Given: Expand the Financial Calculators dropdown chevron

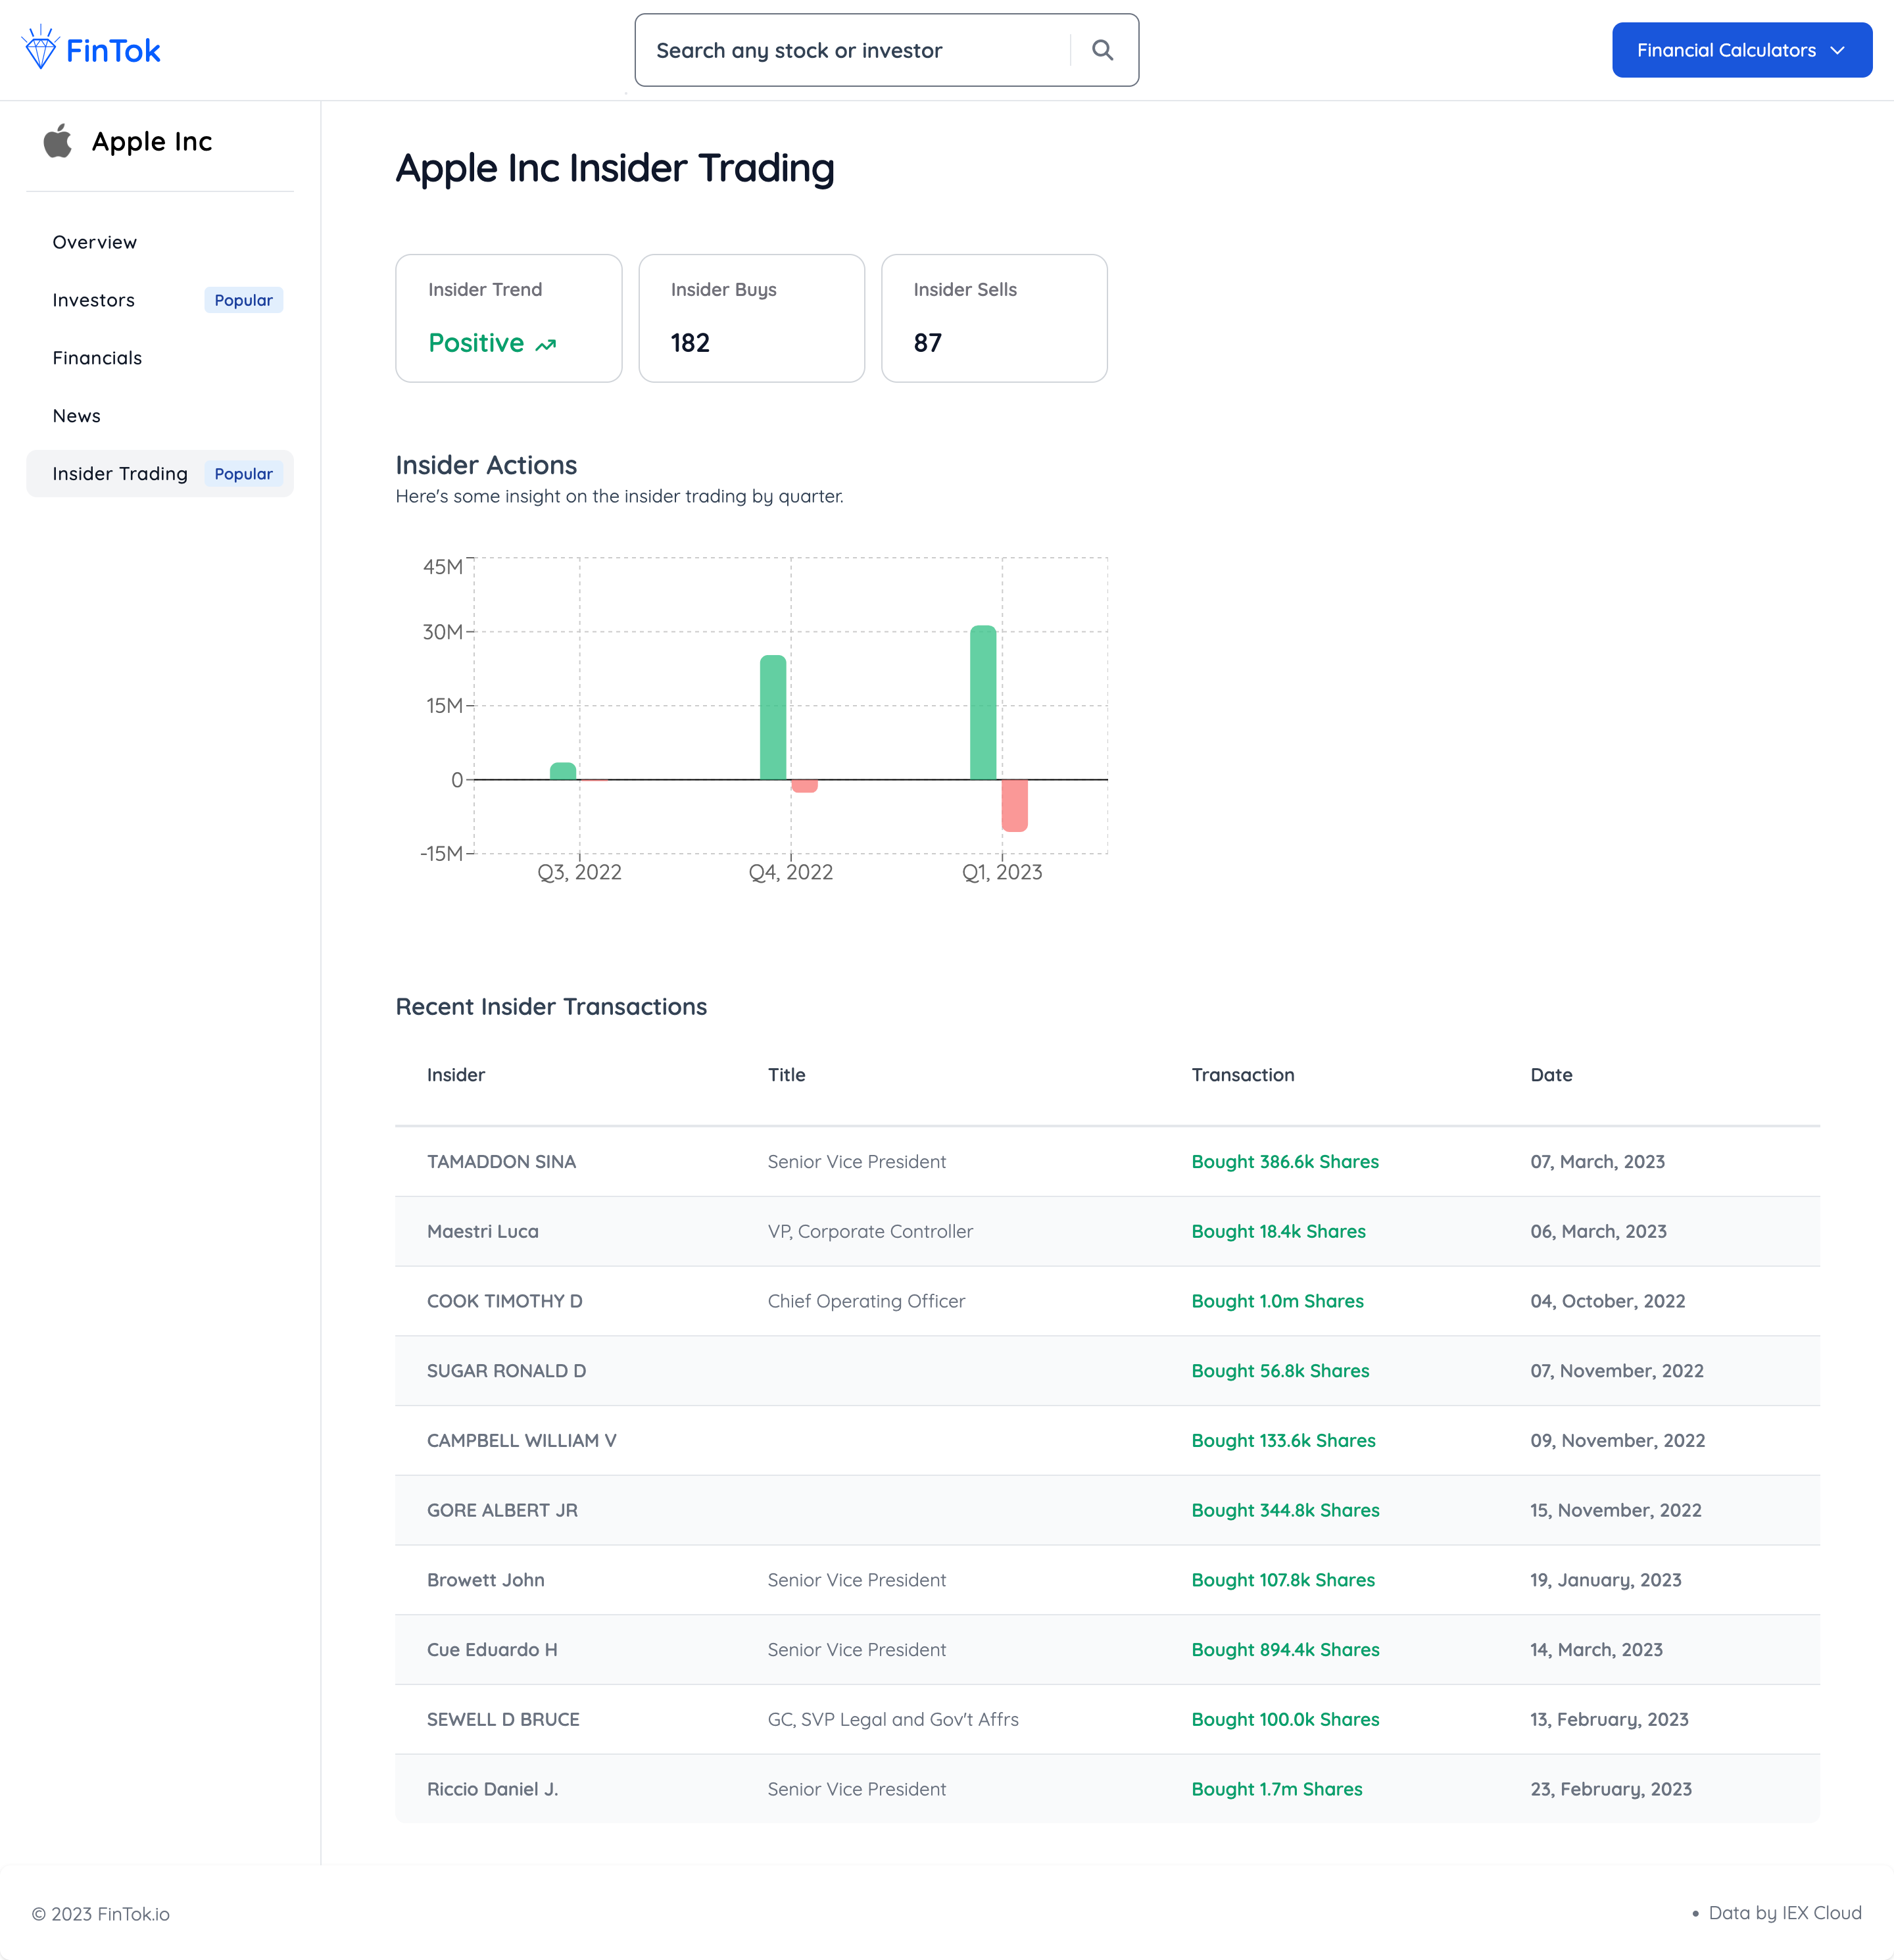Looking at the screenshot, I should pyautogui.click(x=1837, y=50).
